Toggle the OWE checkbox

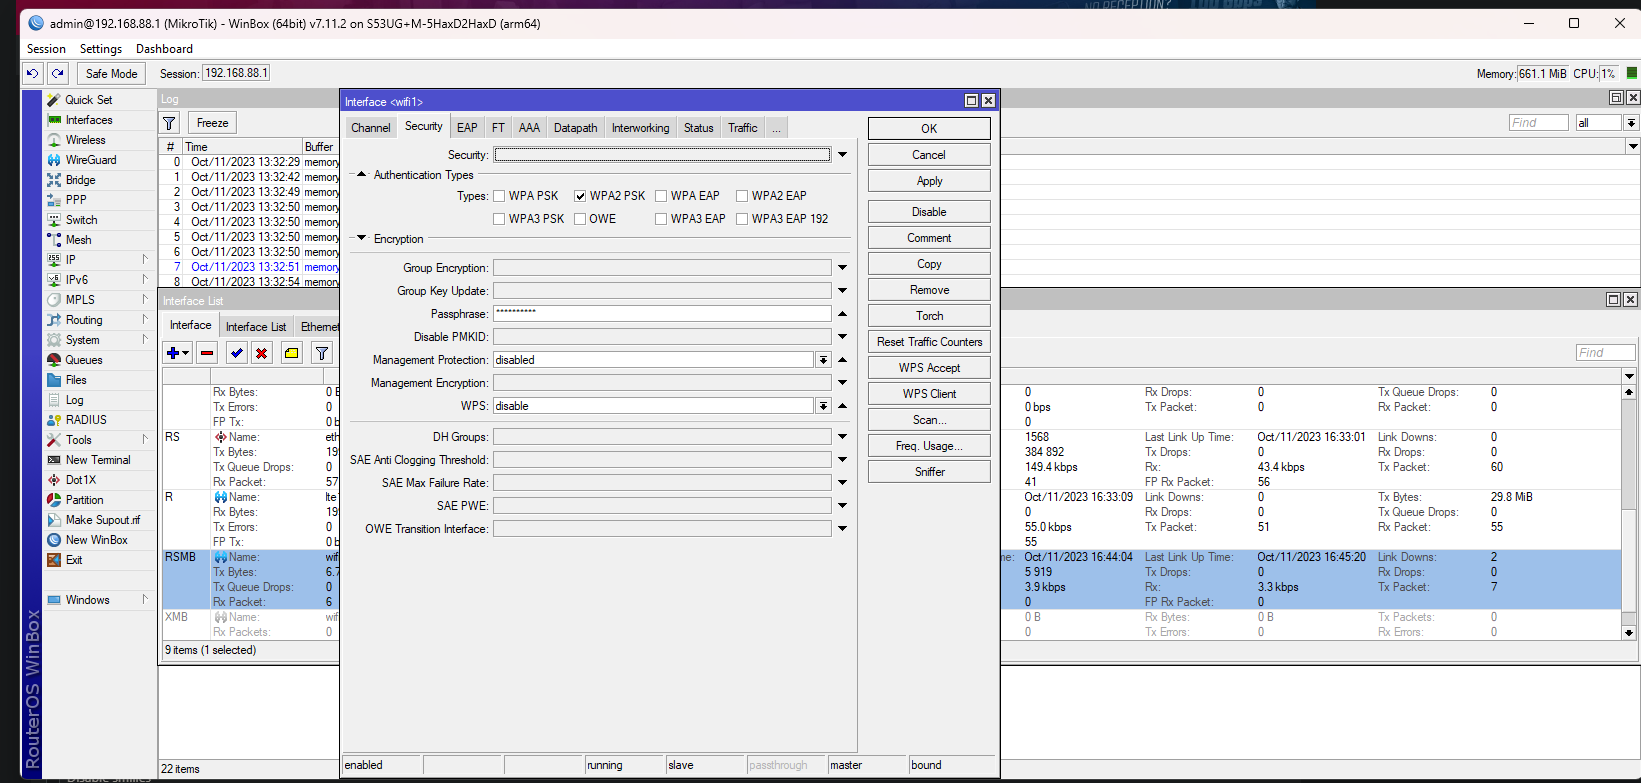(x=580, y=219)
